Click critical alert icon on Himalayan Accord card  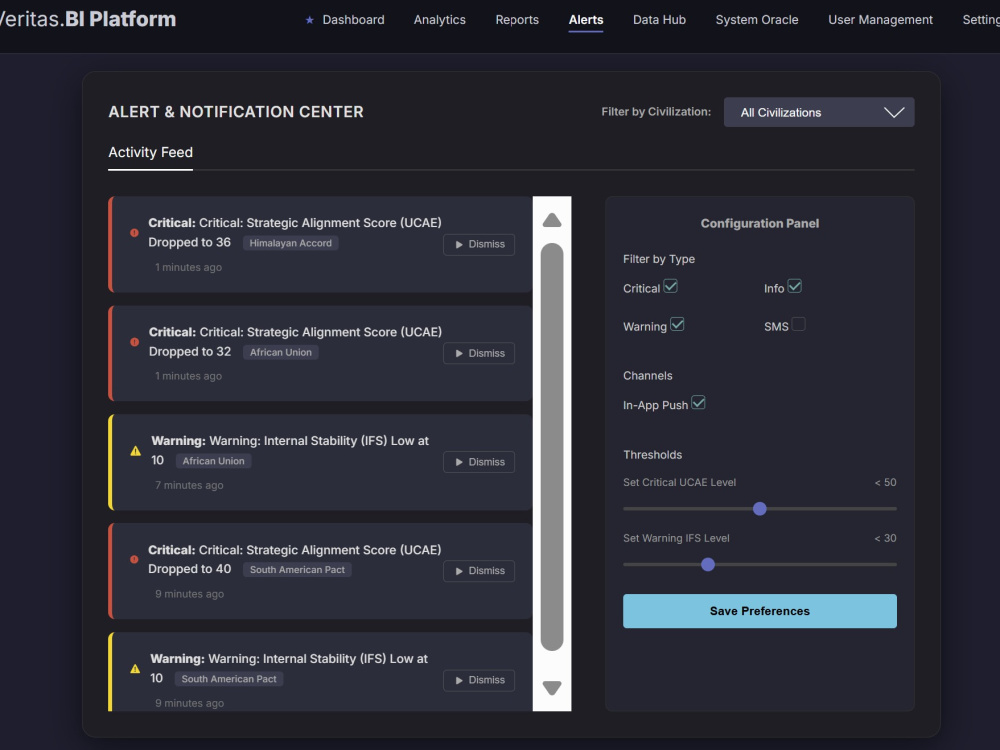(135, 233)
